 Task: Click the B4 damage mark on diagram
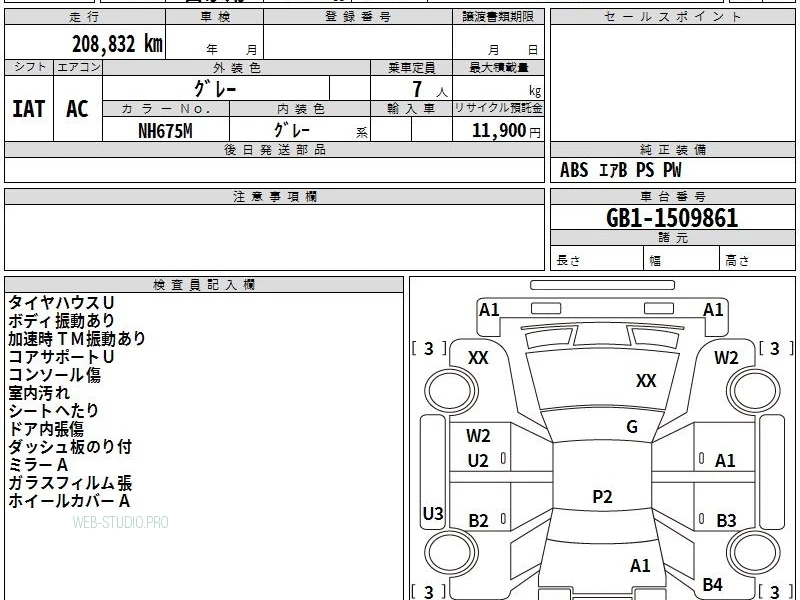click(712, 584)
